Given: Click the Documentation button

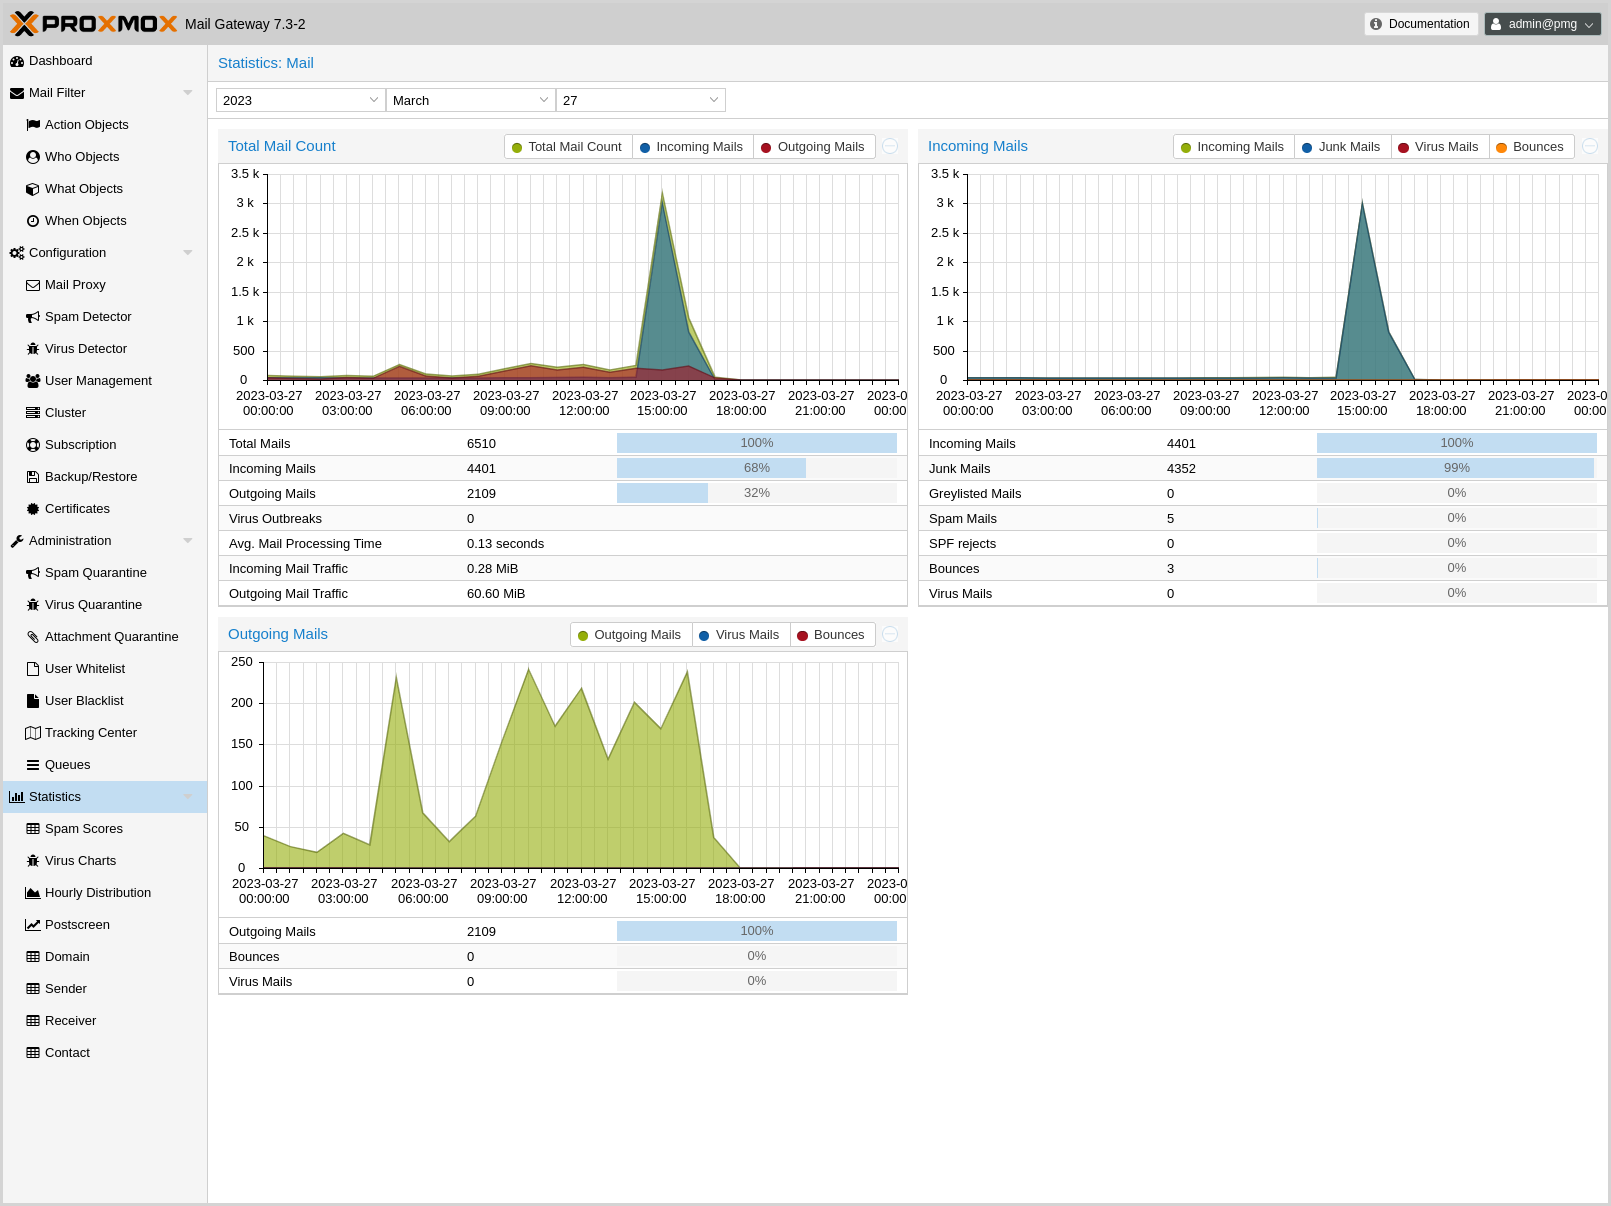Looking at the screenshot, I should [x=1420, y=24].
